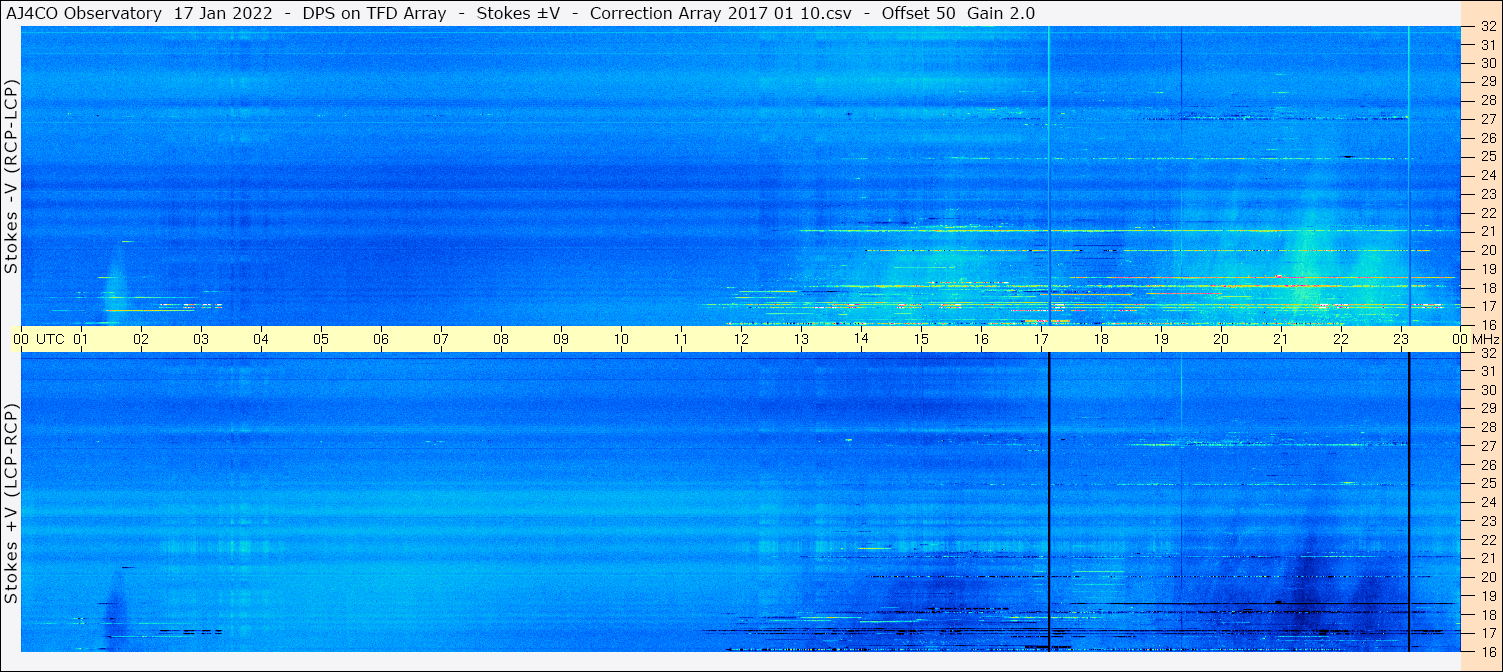Viewport: 1503px width, 672px height.
Task: Click the 23 MHz label of Stokes +V panel
Action: point(1487,521)
